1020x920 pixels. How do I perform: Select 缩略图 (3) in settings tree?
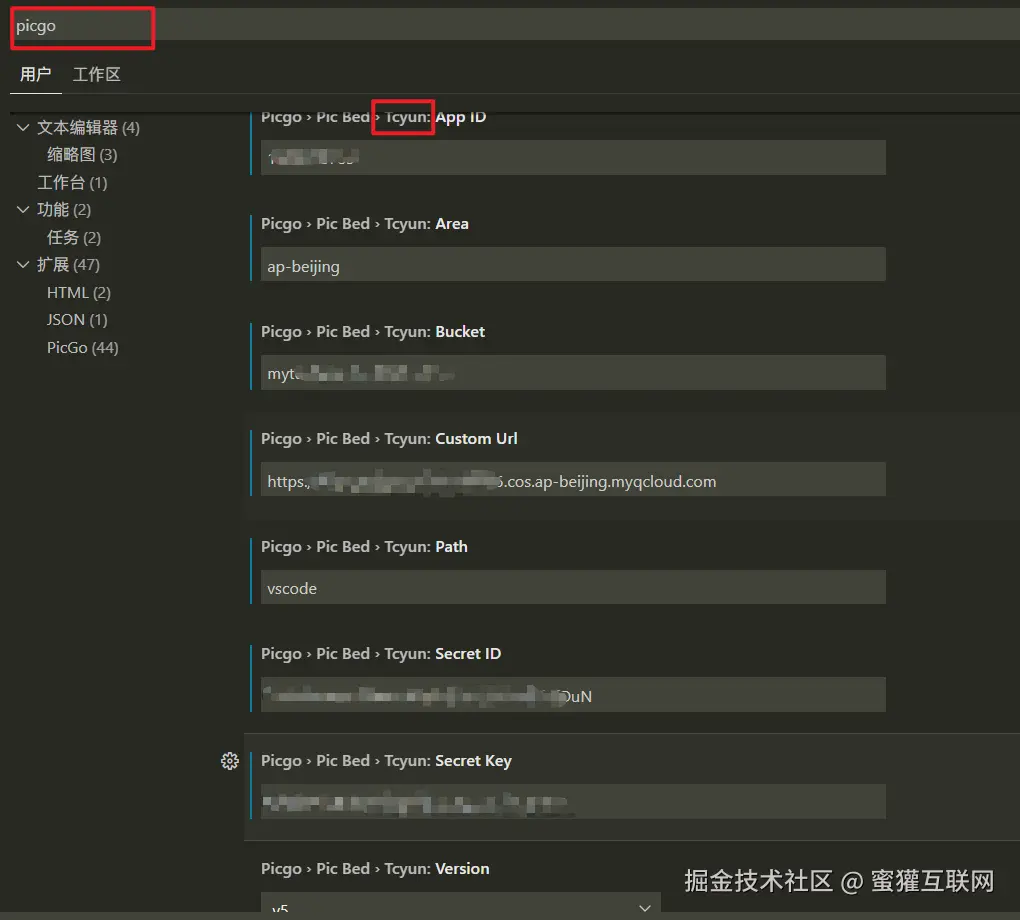pos(82,155)
